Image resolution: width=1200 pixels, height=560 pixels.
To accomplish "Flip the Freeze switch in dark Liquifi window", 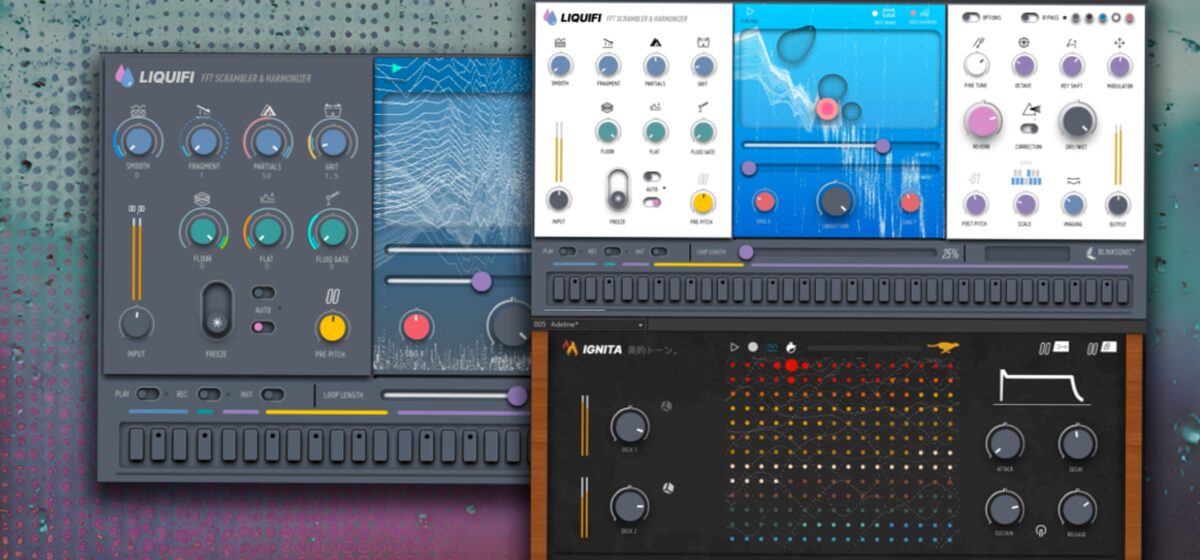I will 217,311.
